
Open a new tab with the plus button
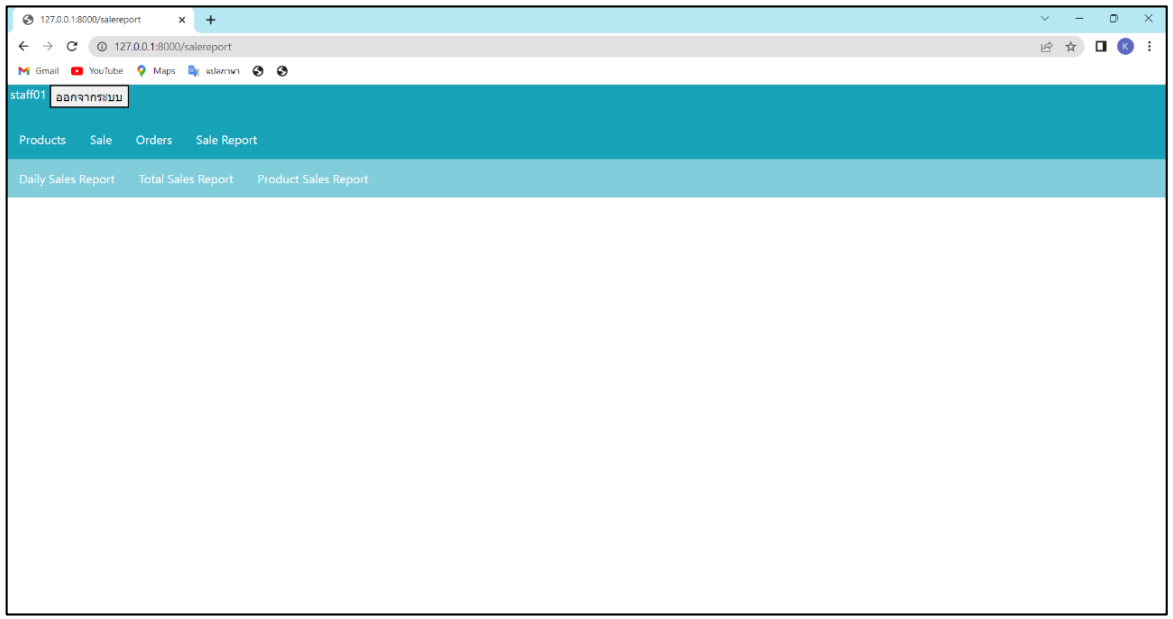[210, 19]
